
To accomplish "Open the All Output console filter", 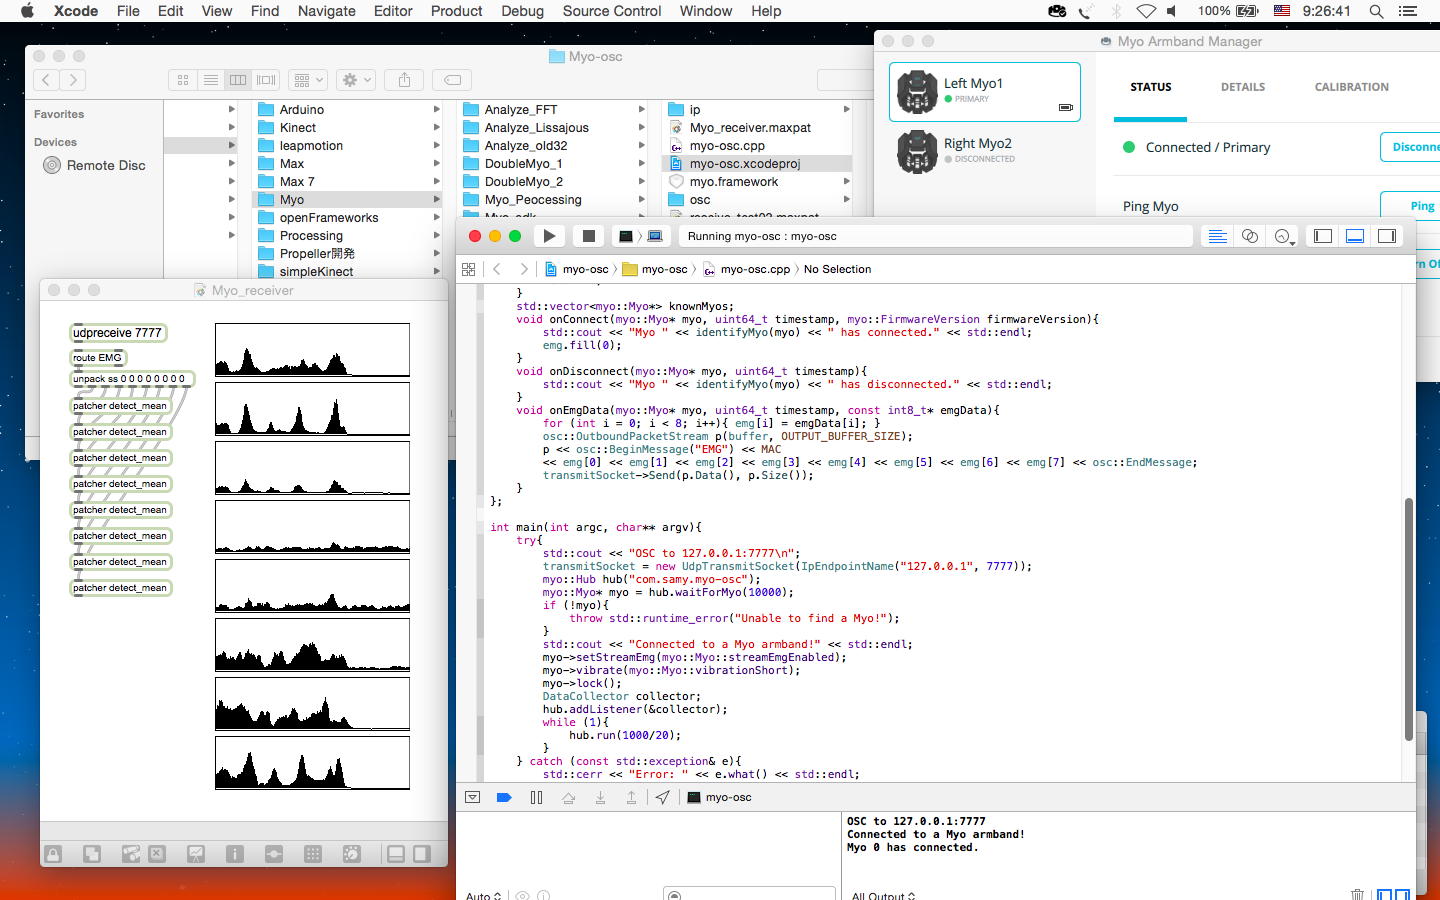I will (x=883, y=895).
